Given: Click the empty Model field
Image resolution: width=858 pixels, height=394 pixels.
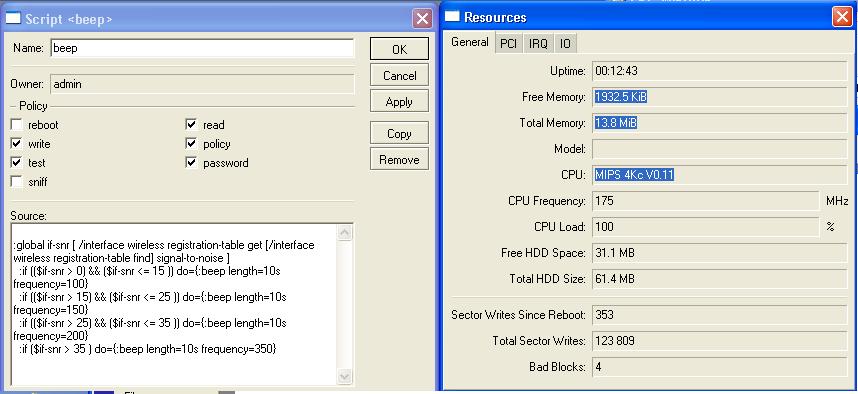Looking at the screenshot, I should [720, 149].
